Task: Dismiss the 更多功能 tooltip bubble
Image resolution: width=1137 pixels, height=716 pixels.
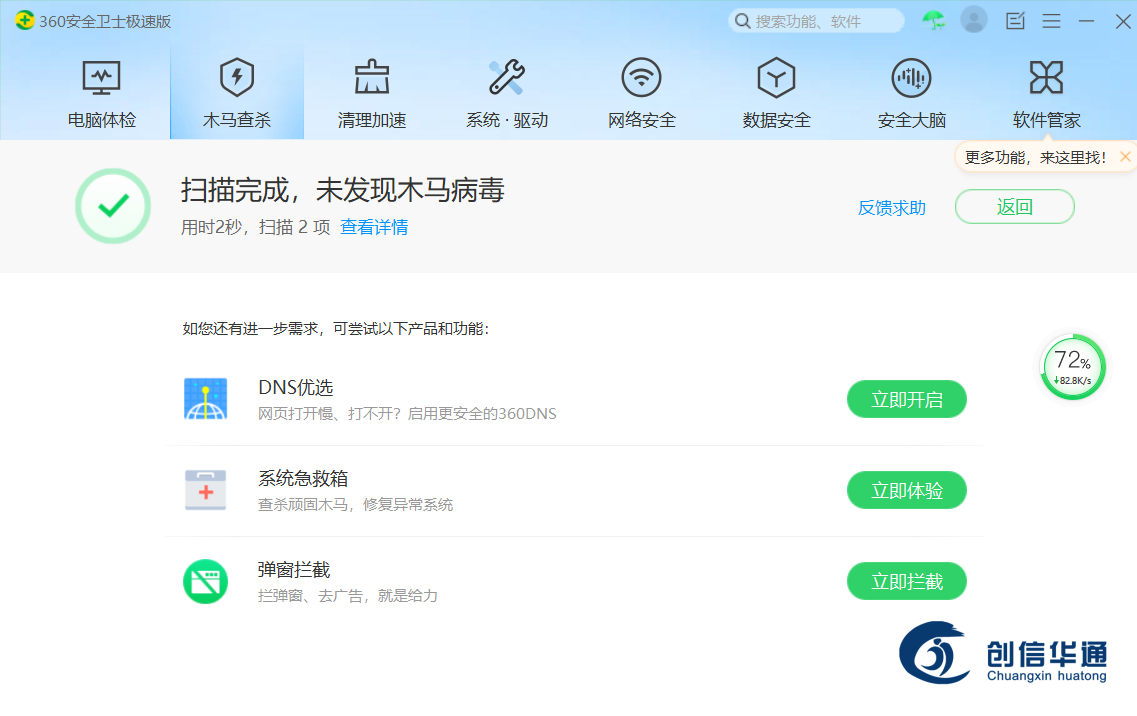Action: [1125, 157]
